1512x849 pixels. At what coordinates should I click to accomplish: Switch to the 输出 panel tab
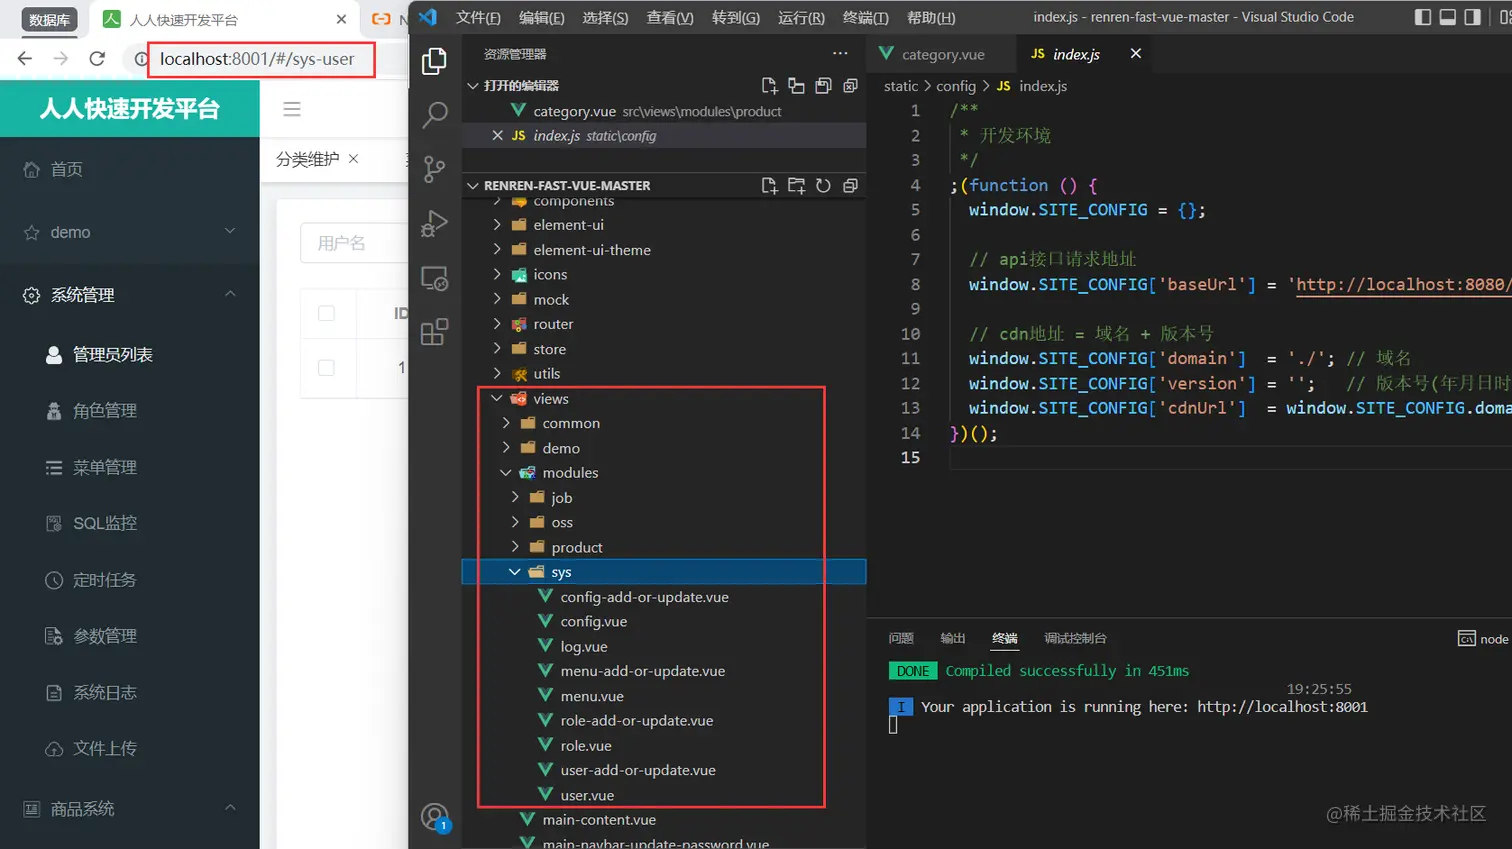[x=953, y=638]
